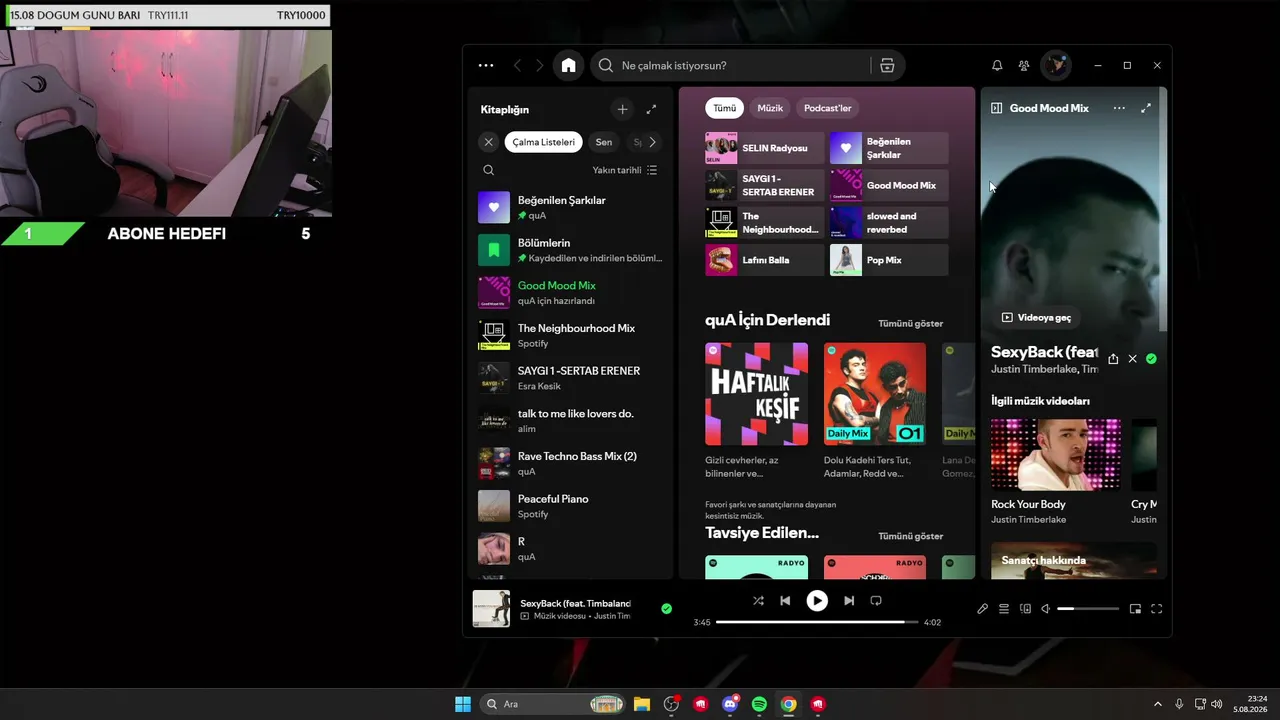The image size is (1280, 720).
Task: Expand the Kitaplığın library panel to full view
Action: tap(651, 109)
